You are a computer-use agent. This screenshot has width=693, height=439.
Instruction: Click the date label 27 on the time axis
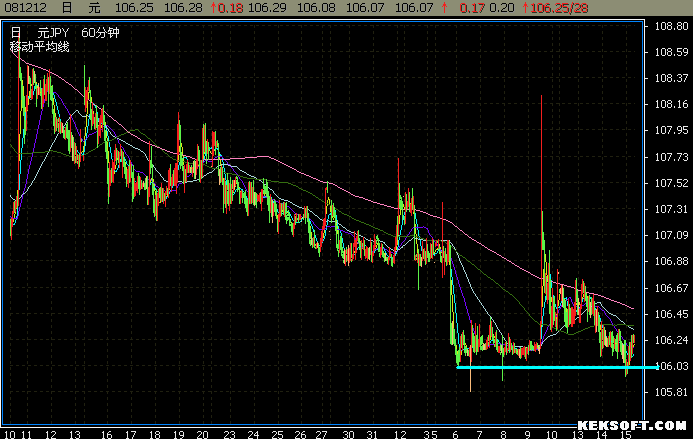click(x=321, y=434)
